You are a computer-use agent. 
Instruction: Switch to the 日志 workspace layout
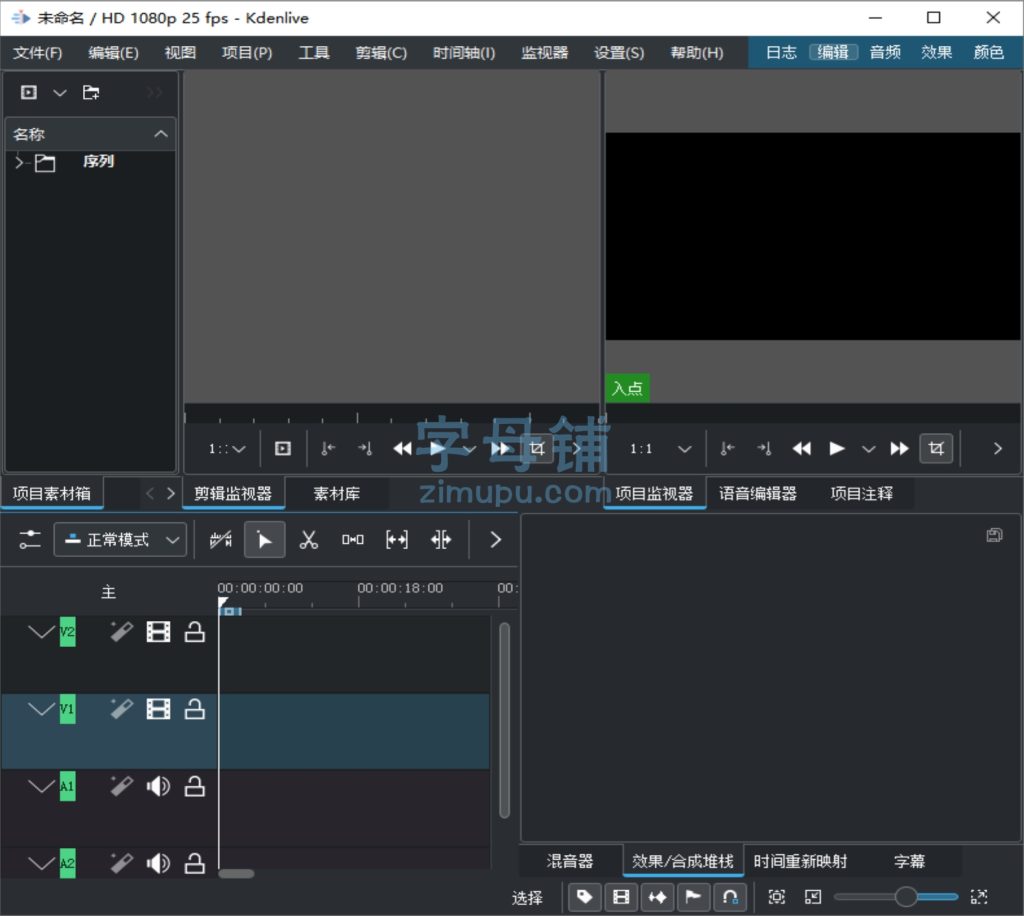781,52
